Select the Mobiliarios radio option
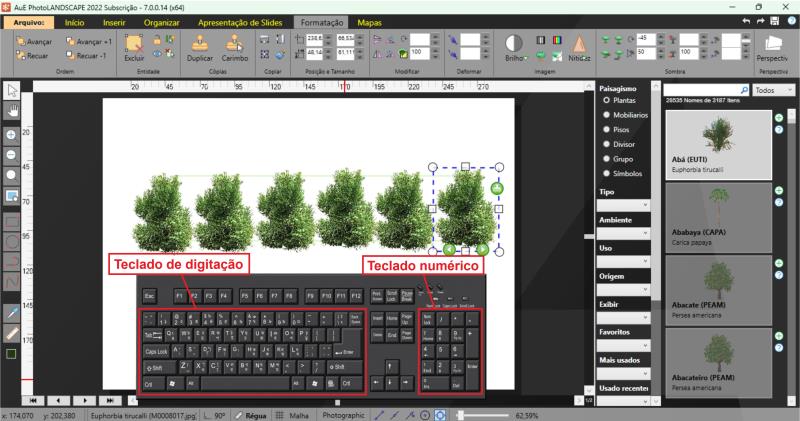 tap(607, 115)
